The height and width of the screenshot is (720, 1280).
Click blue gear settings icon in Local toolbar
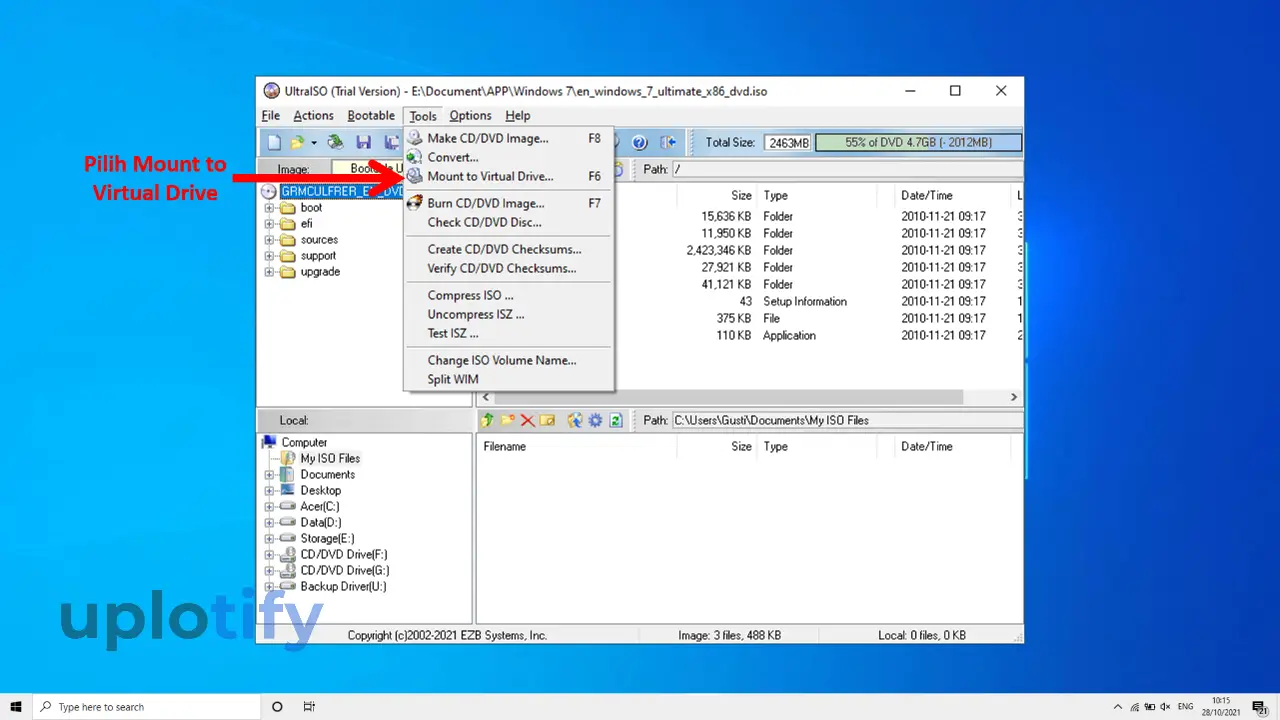595,420
